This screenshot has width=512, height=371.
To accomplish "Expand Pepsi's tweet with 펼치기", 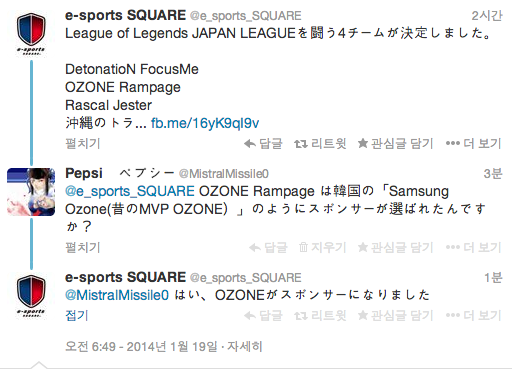I will (83, 248).
